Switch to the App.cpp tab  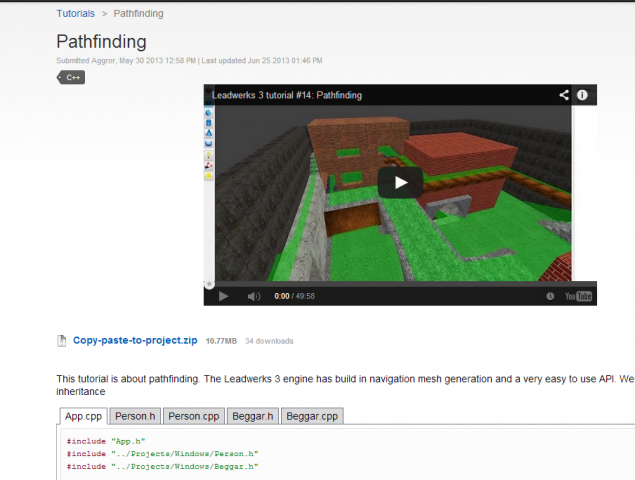pos(83,416)
